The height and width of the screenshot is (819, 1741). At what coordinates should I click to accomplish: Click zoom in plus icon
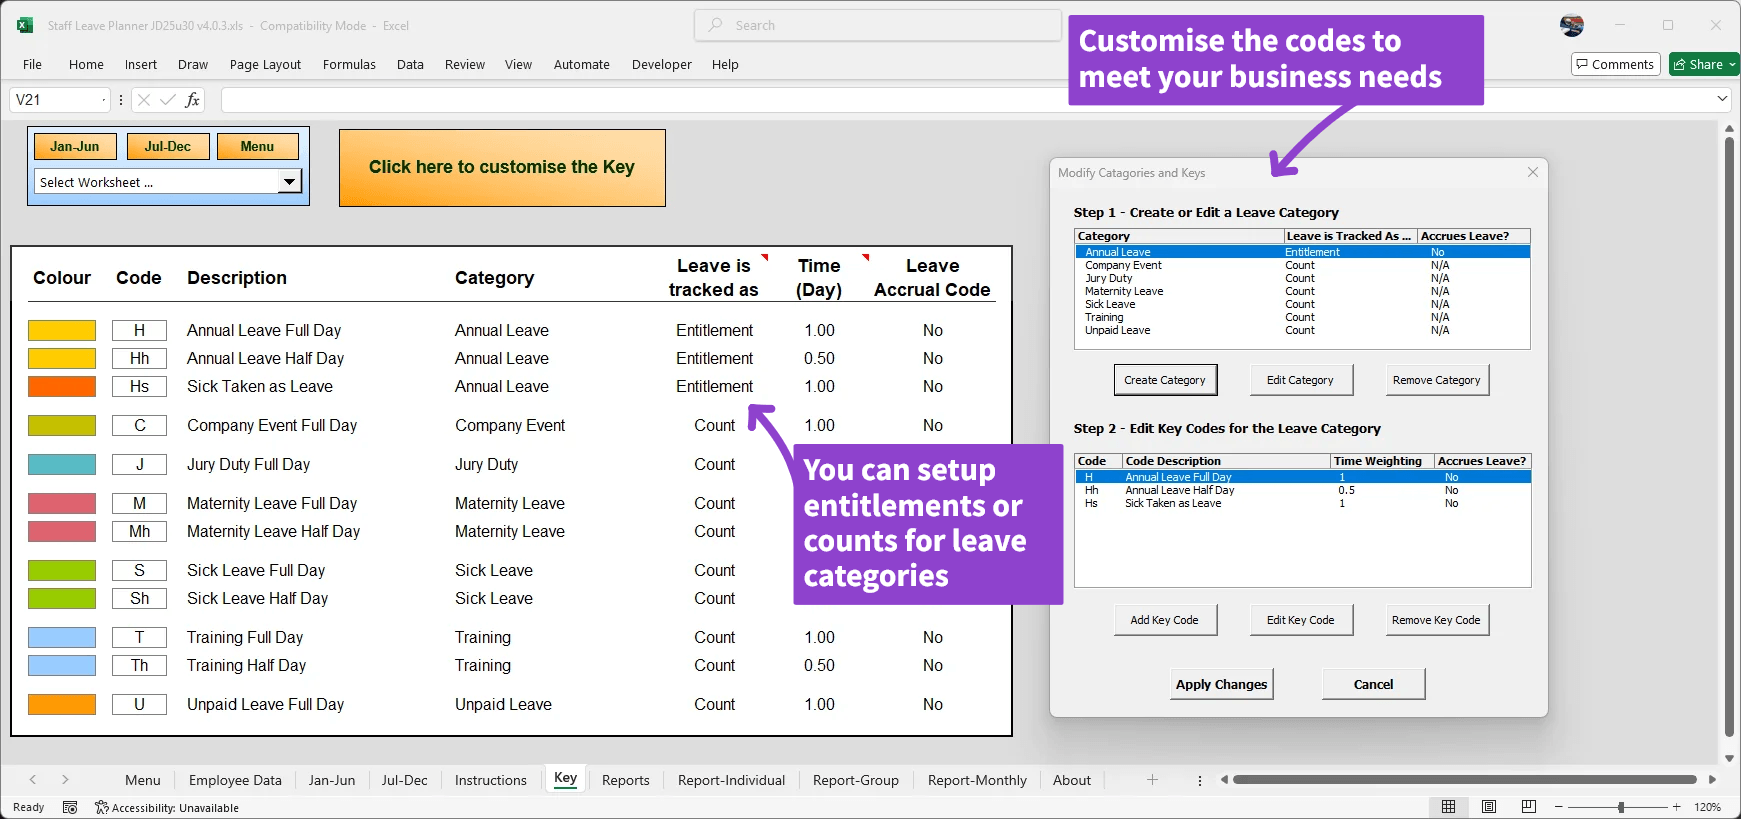(1677, 806)
